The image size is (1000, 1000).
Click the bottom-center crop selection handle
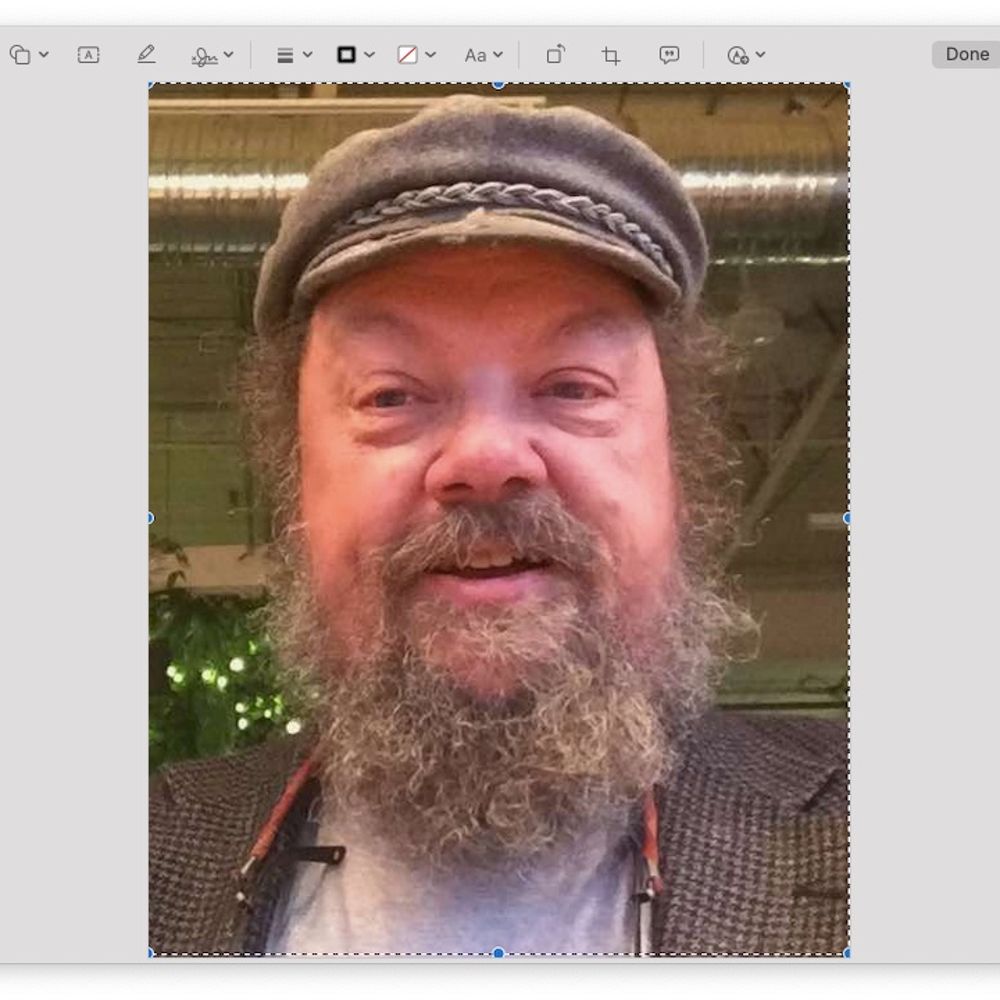pos(499,953)
